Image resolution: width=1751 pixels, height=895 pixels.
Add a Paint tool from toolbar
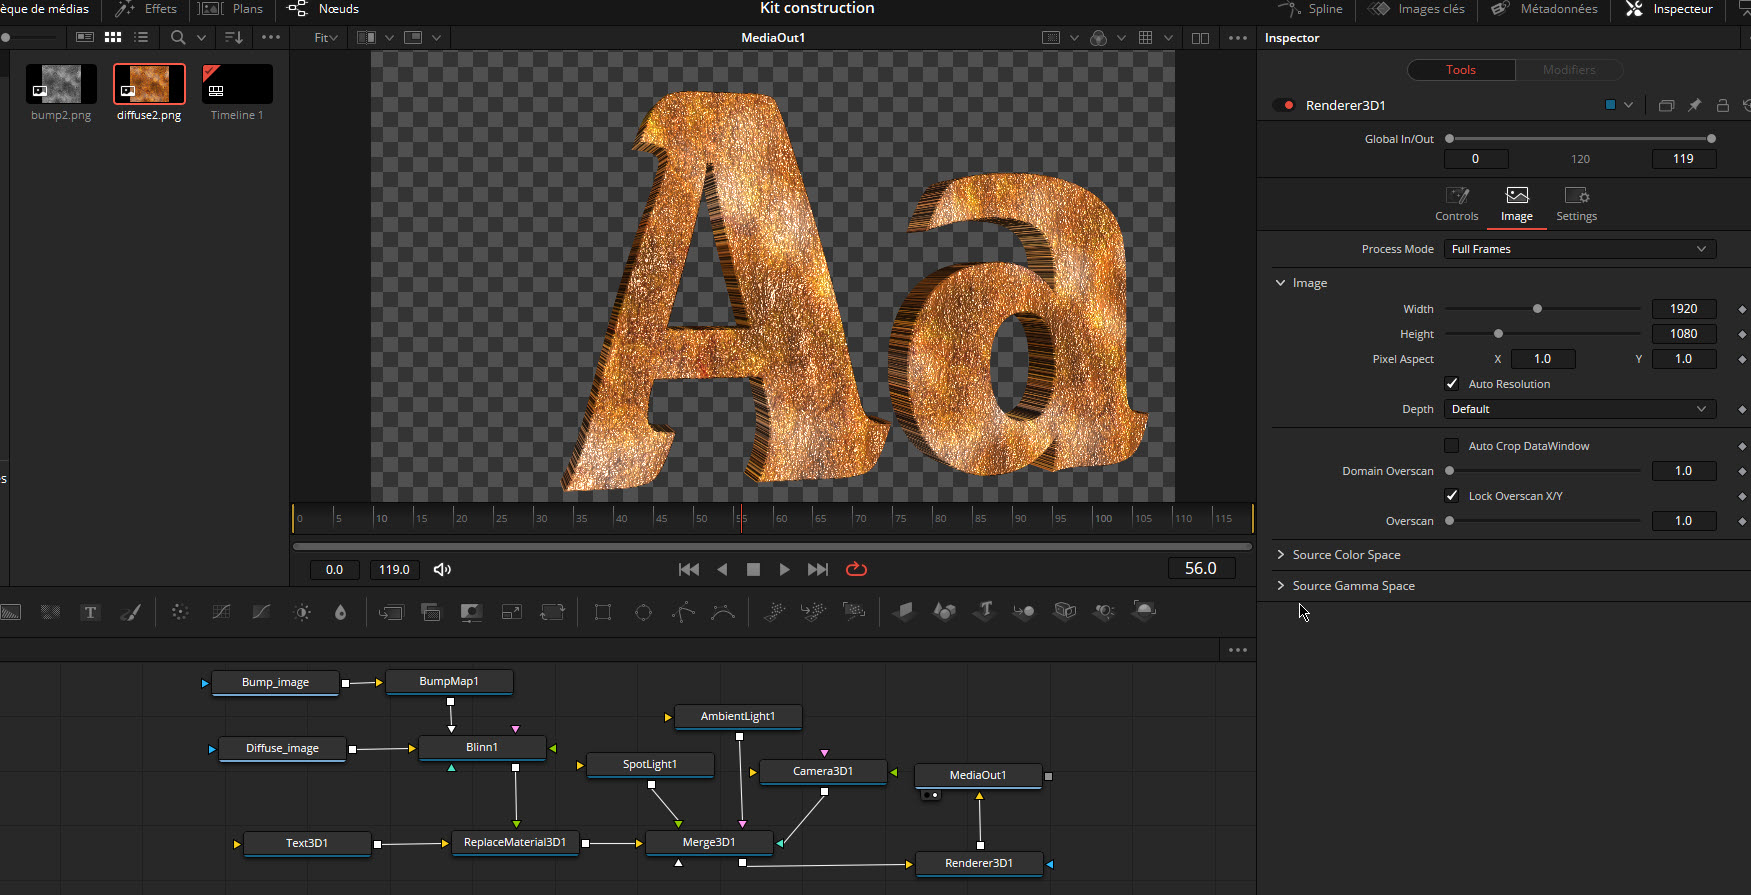click(131, 612)
